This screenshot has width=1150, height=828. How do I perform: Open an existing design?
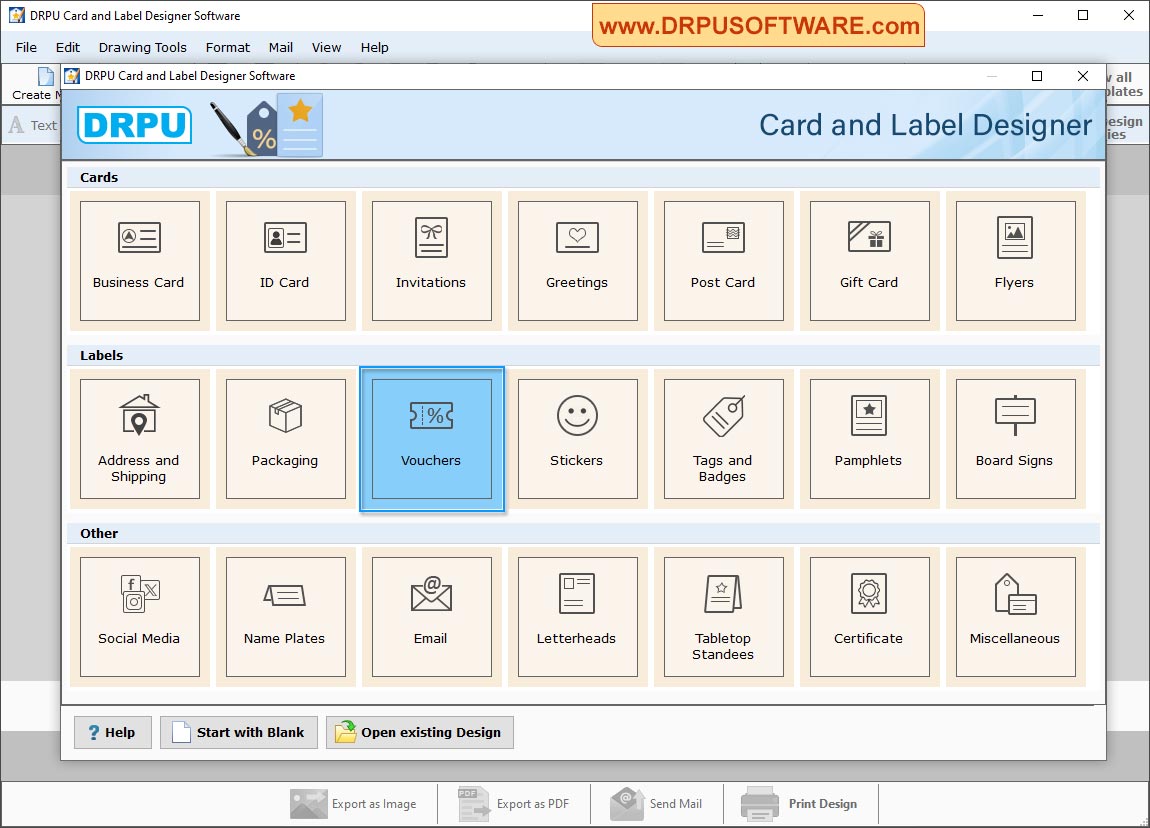coord(419,732)
